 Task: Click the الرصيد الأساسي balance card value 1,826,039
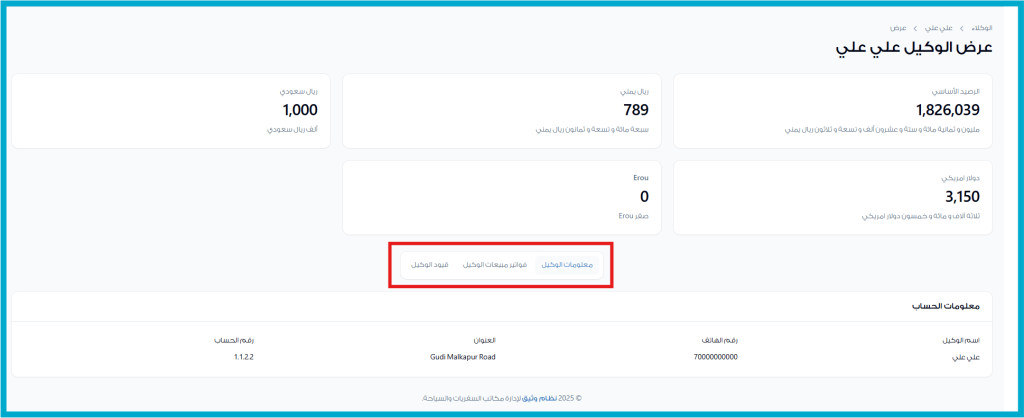(x=947, y=110)
